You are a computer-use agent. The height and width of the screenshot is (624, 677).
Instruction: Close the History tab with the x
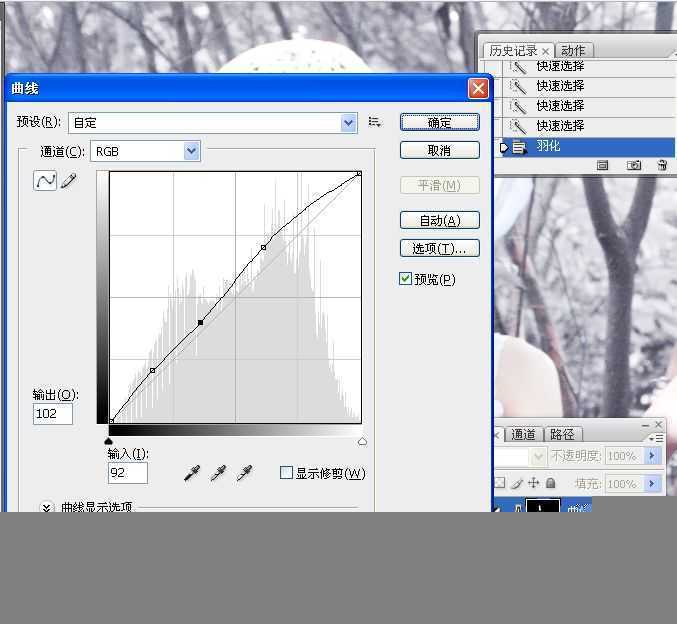tap(545, 51)
